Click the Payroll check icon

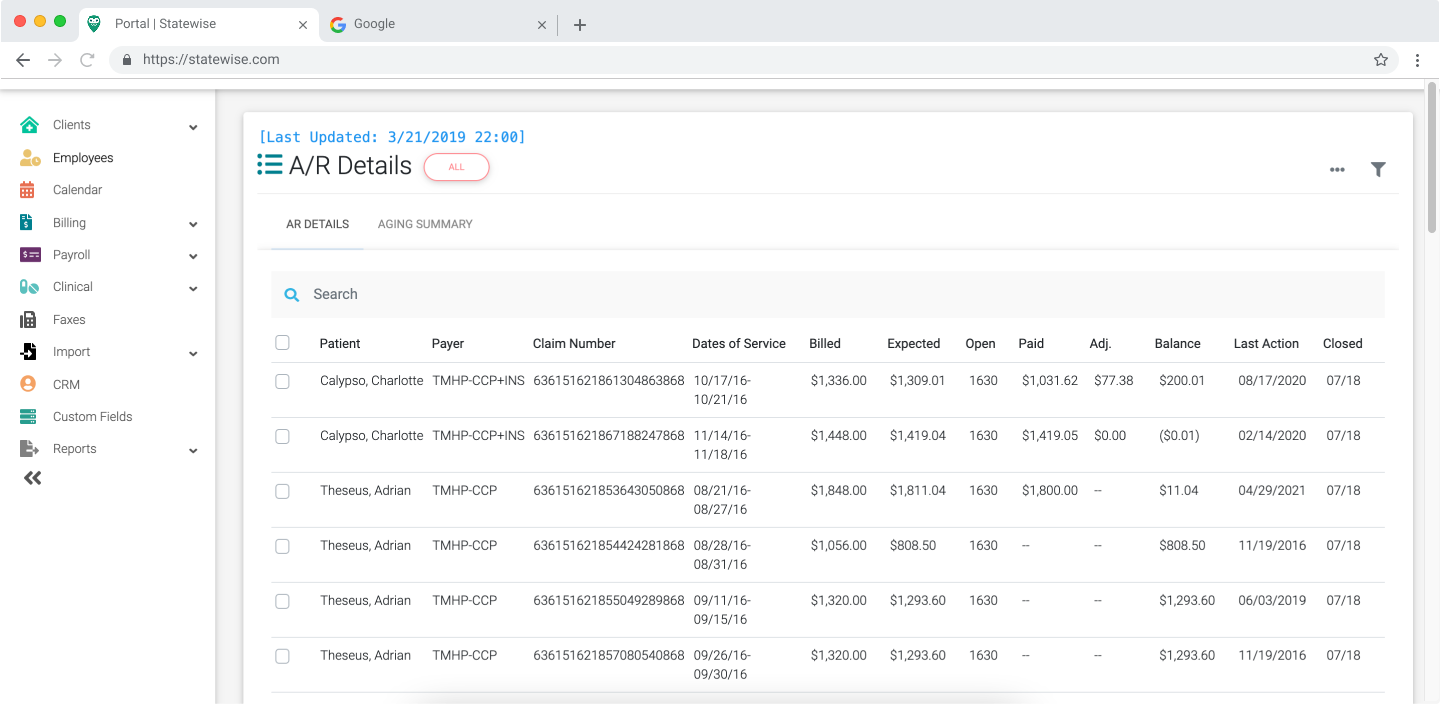point(30,255)
